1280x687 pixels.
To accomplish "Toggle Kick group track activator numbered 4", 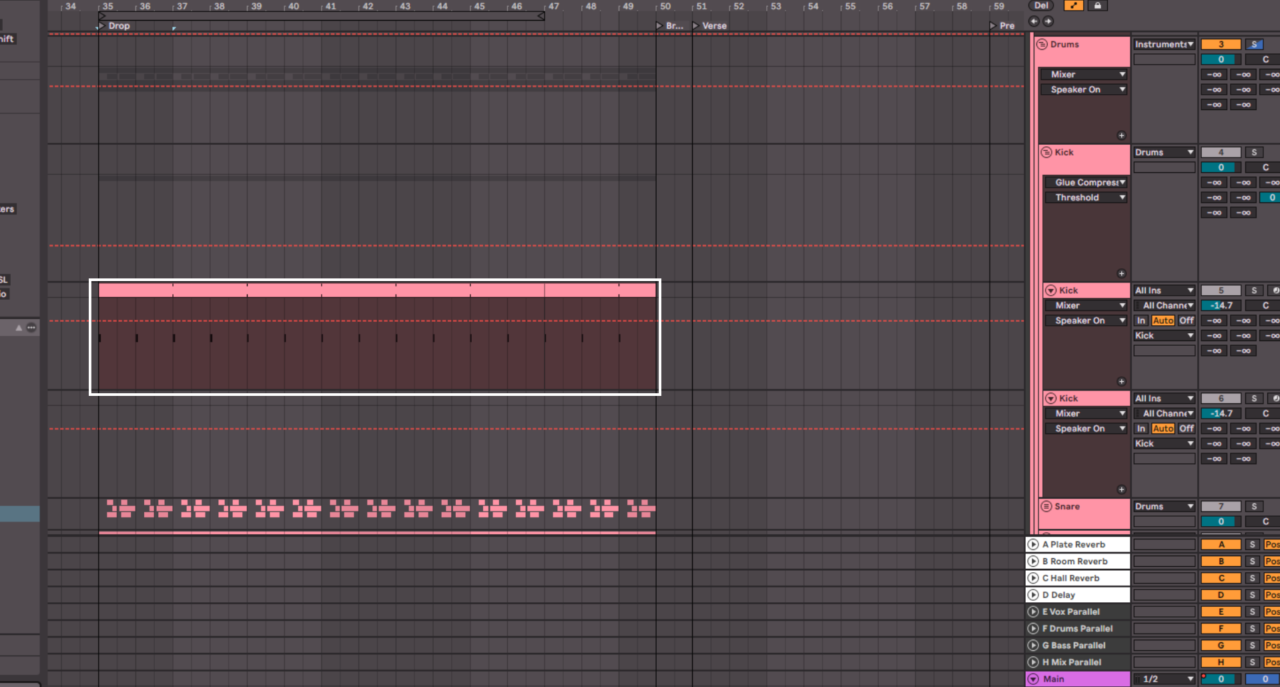I will 1220,152.
